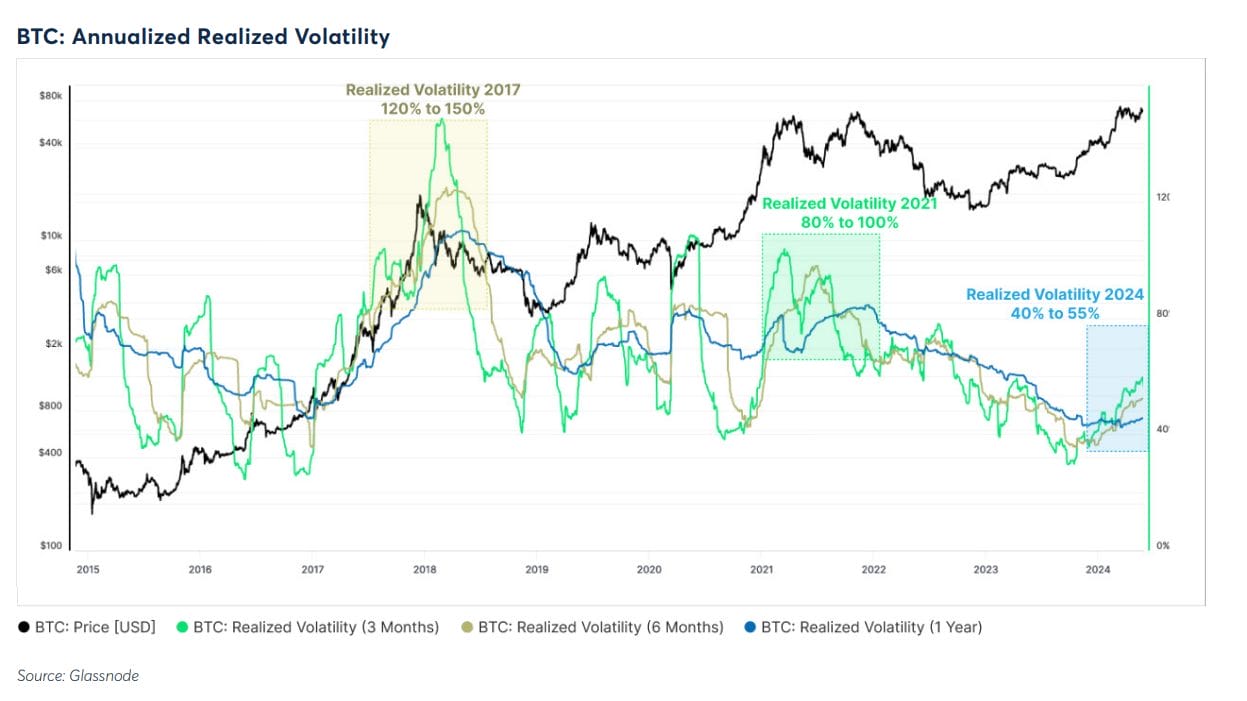Click the olive 6 Months legend dot
The image size is (1247, 701).
point(465,628)
